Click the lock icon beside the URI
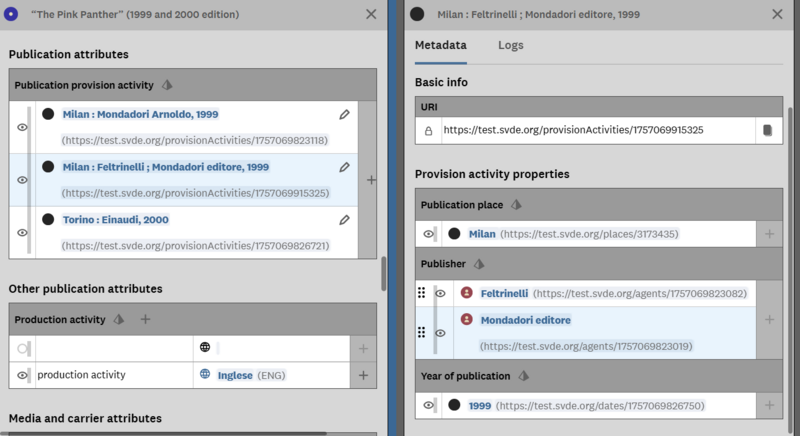 click(429, 131)
